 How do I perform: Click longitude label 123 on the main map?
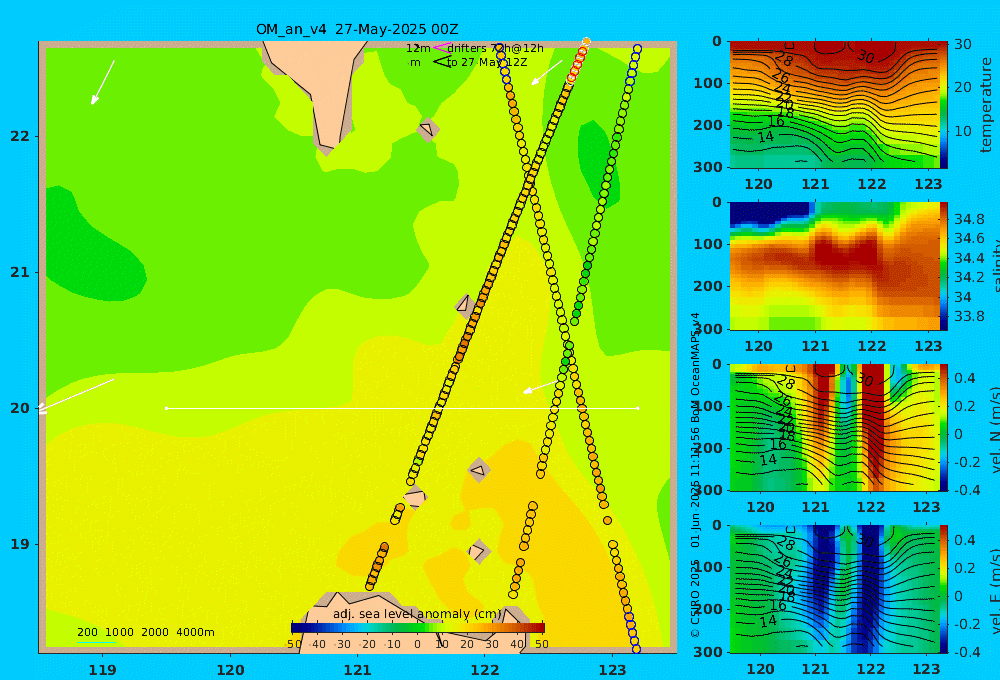[x=613, y=670]
